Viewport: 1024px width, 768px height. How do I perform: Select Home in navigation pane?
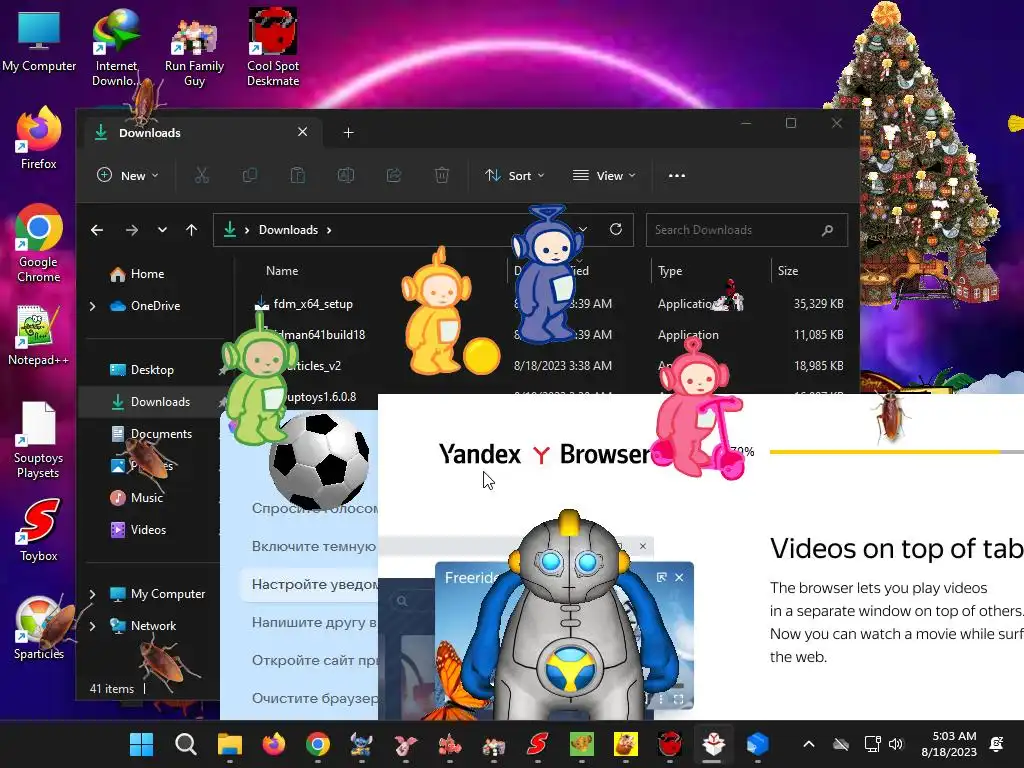click(x=137, y=274)
